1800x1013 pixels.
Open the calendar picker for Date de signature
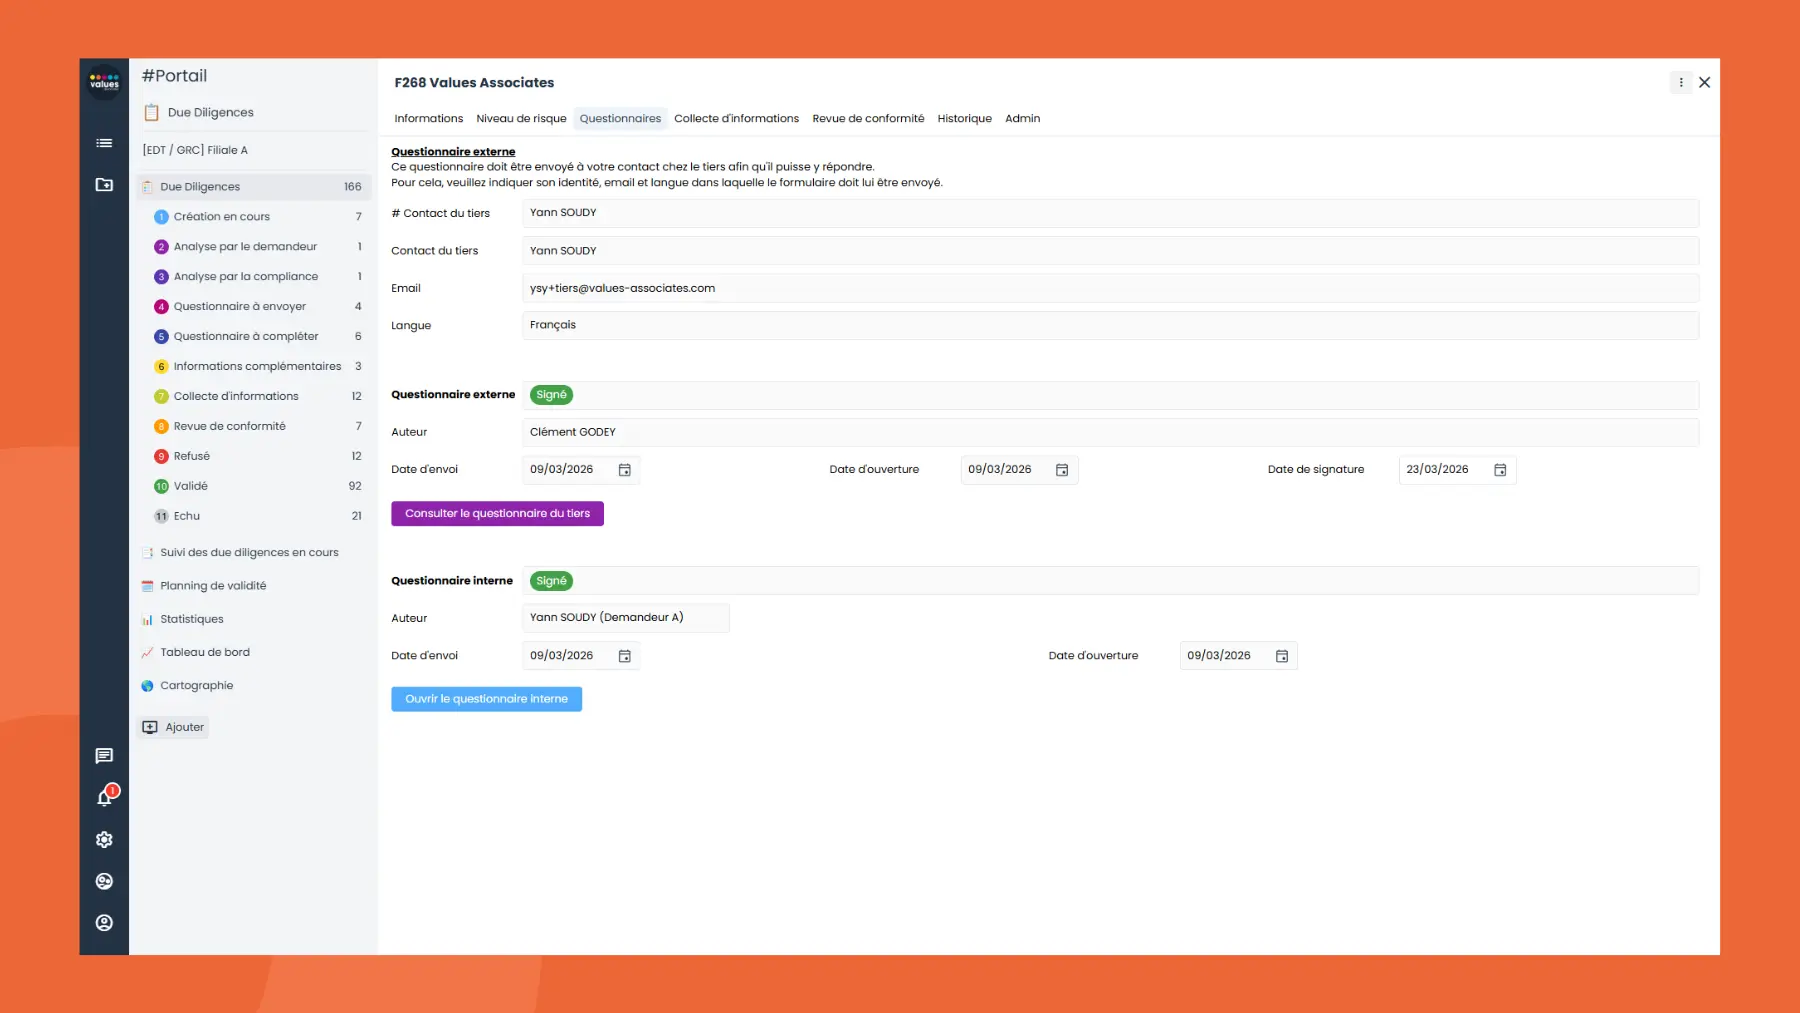tap(1499, 469)
